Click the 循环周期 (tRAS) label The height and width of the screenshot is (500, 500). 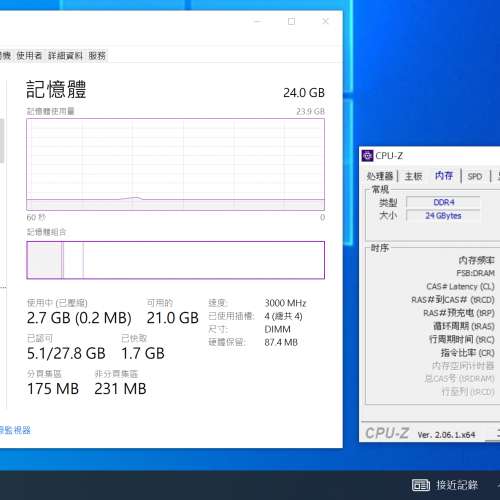pyautogui.click(x=464, y=326)
